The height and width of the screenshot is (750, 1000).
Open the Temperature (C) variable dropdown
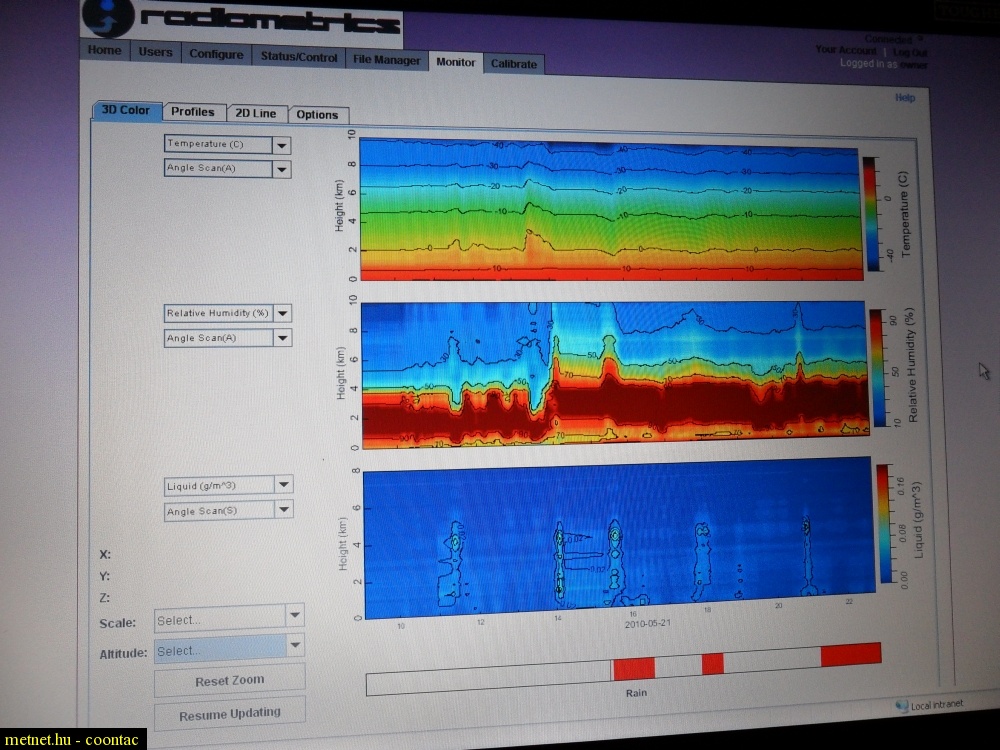(282, 145)
